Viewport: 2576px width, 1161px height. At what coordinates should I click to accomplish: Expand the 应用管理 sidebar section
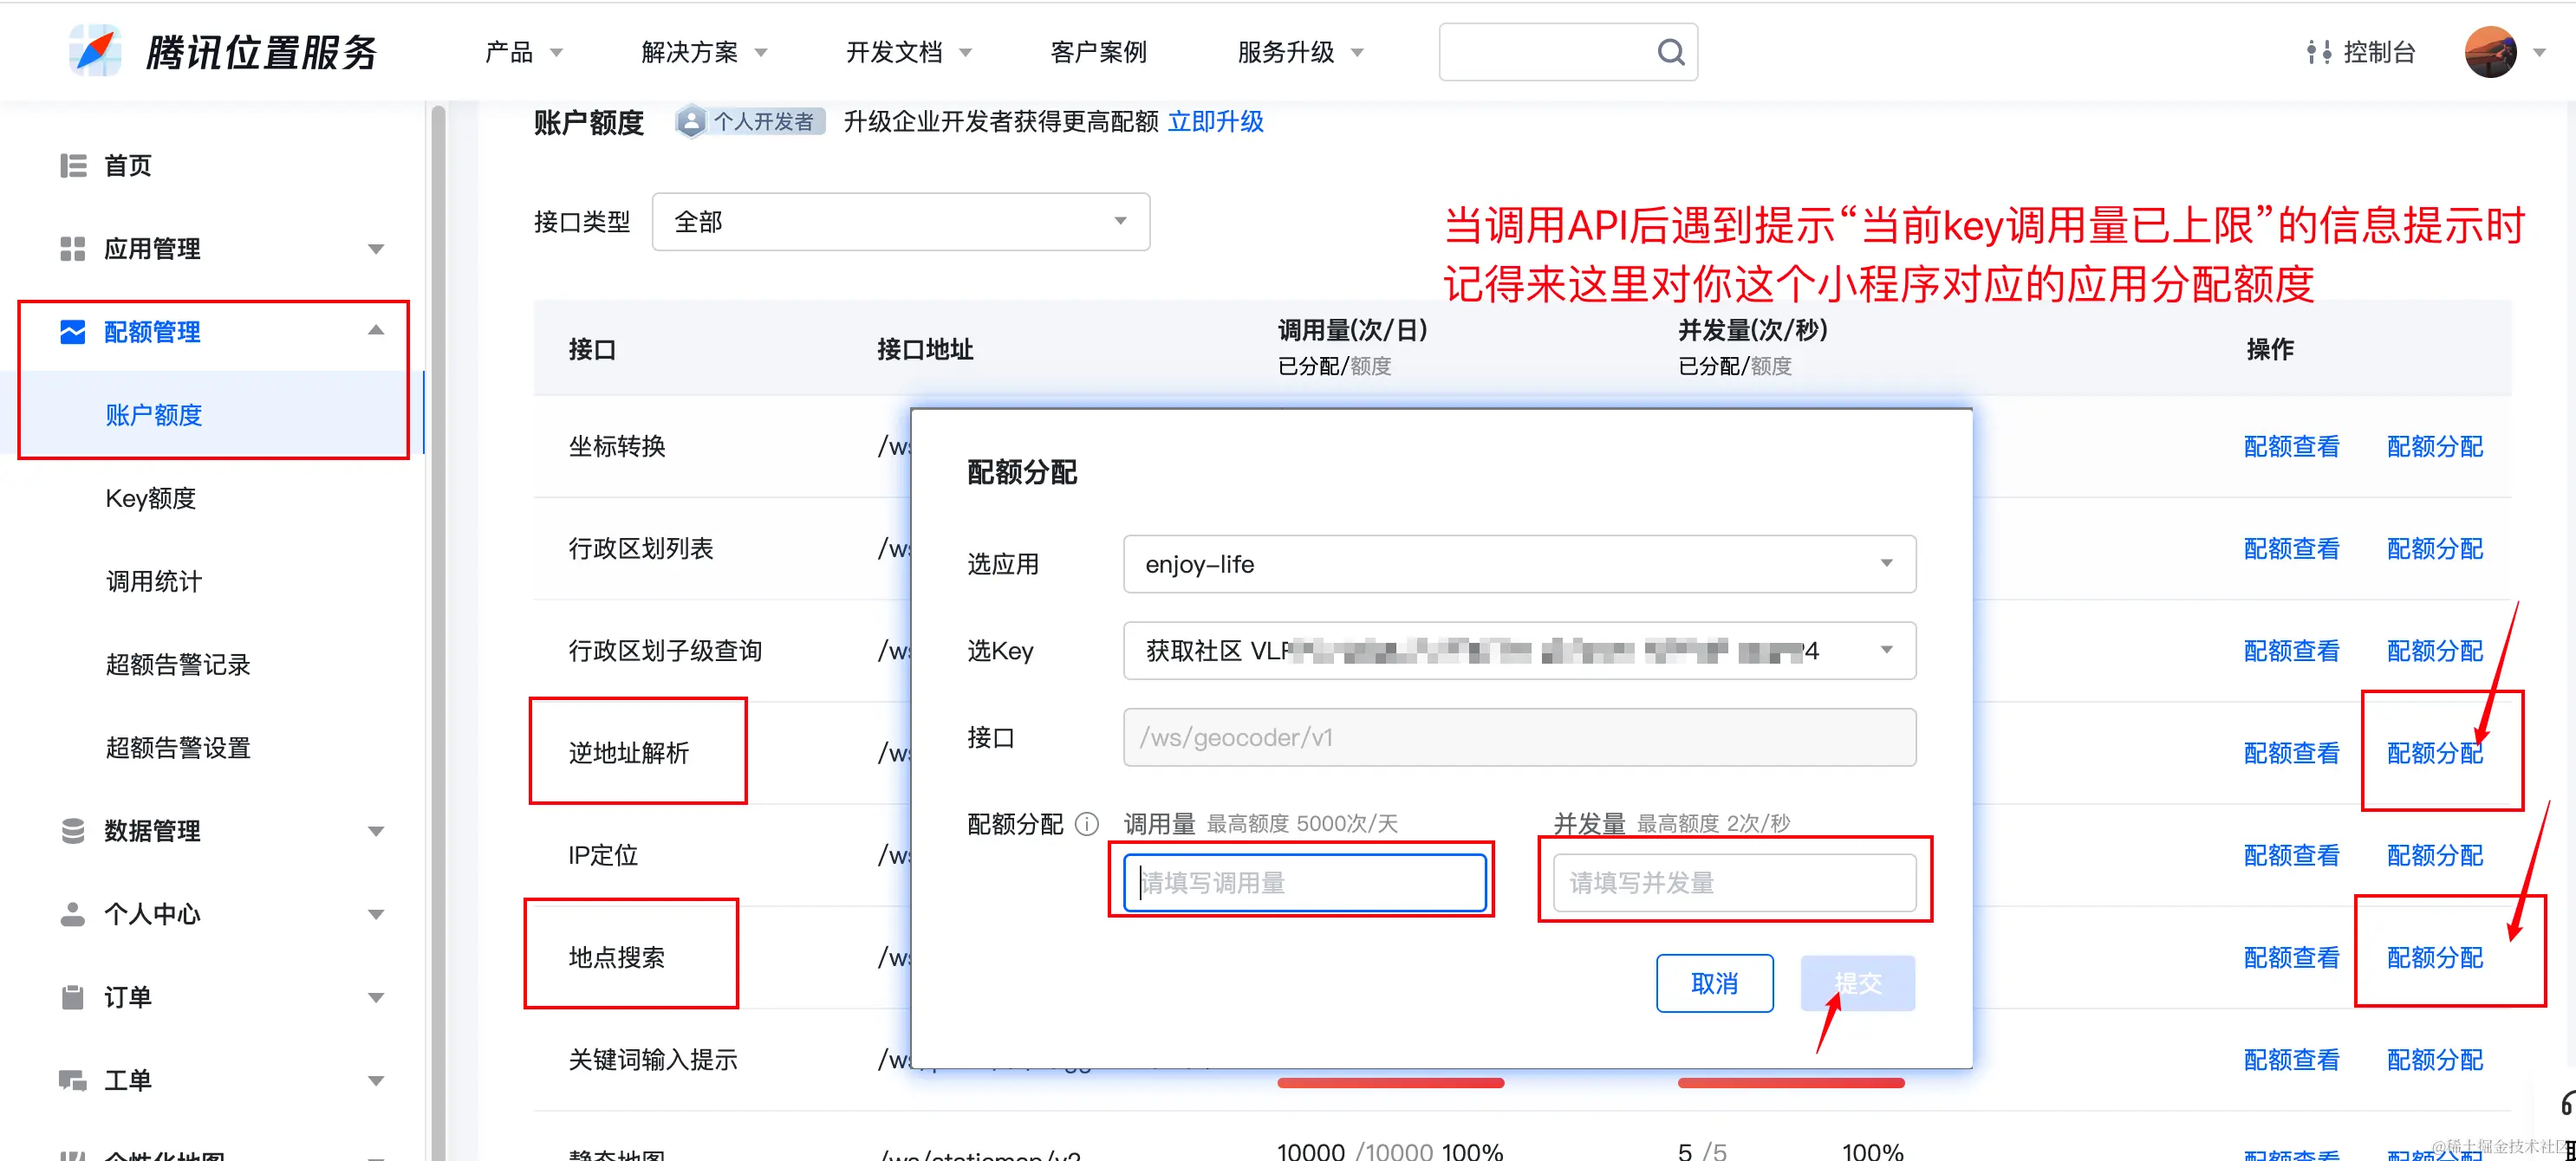click(x=376, y=249)
